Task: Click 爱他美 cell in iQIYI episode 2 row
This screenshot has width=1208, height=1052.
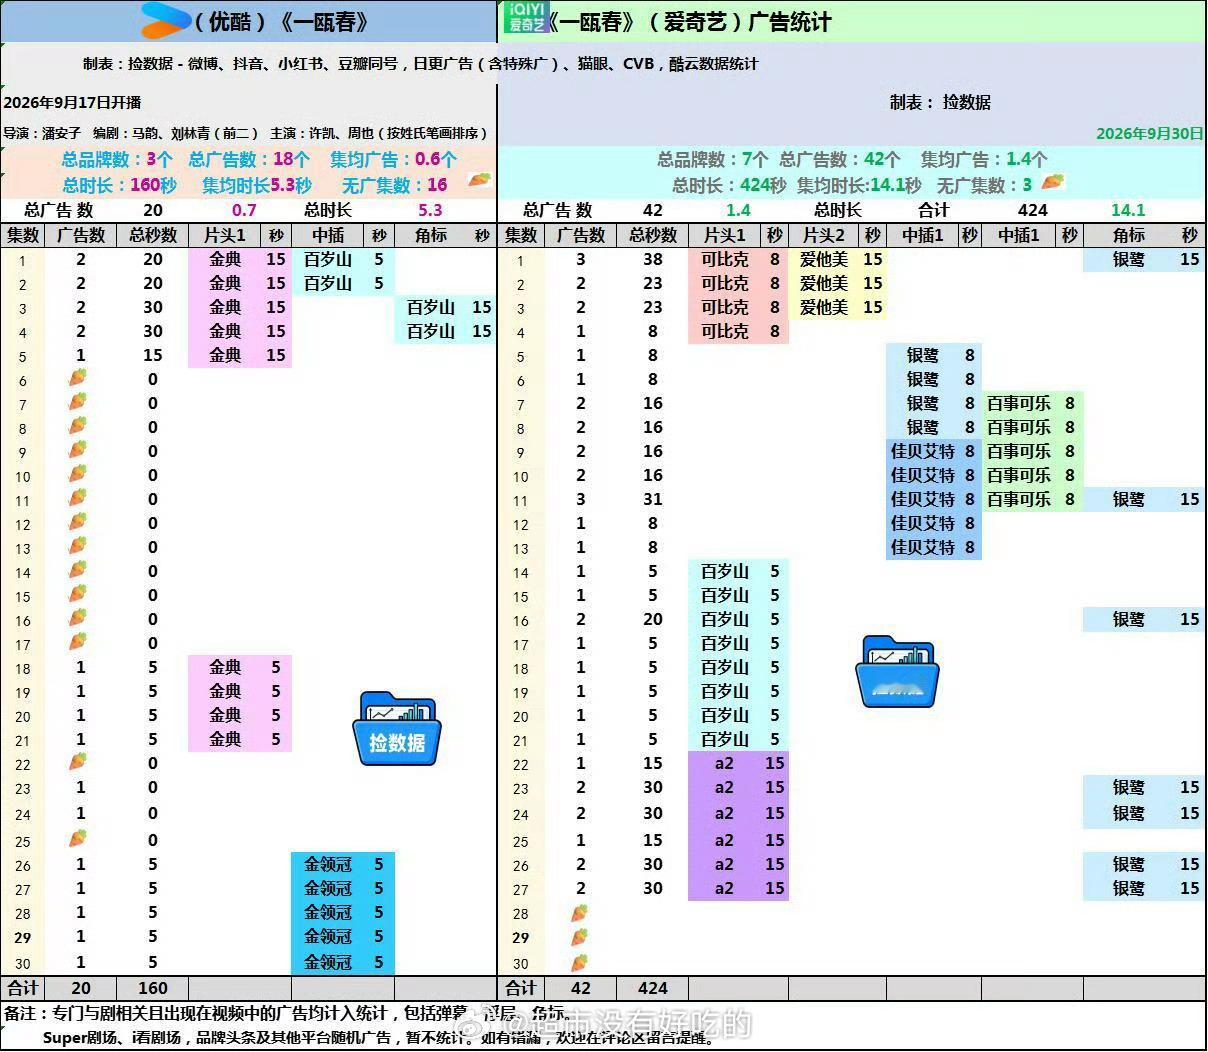Action: 824,283
